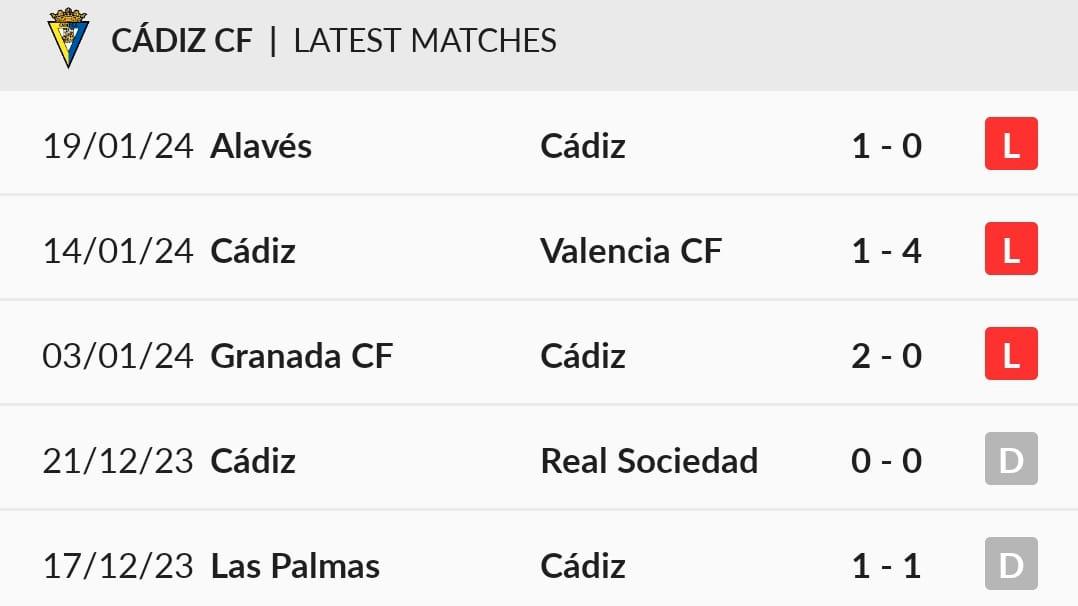This screenshot has height=606, width=1078.
Task: Open Valencia CF team name link
Action: click(631, 250)
